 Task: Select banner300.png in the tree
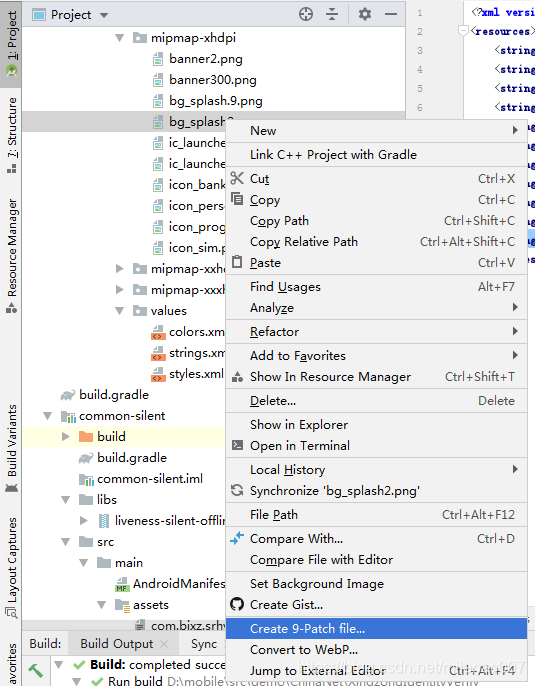213,80
